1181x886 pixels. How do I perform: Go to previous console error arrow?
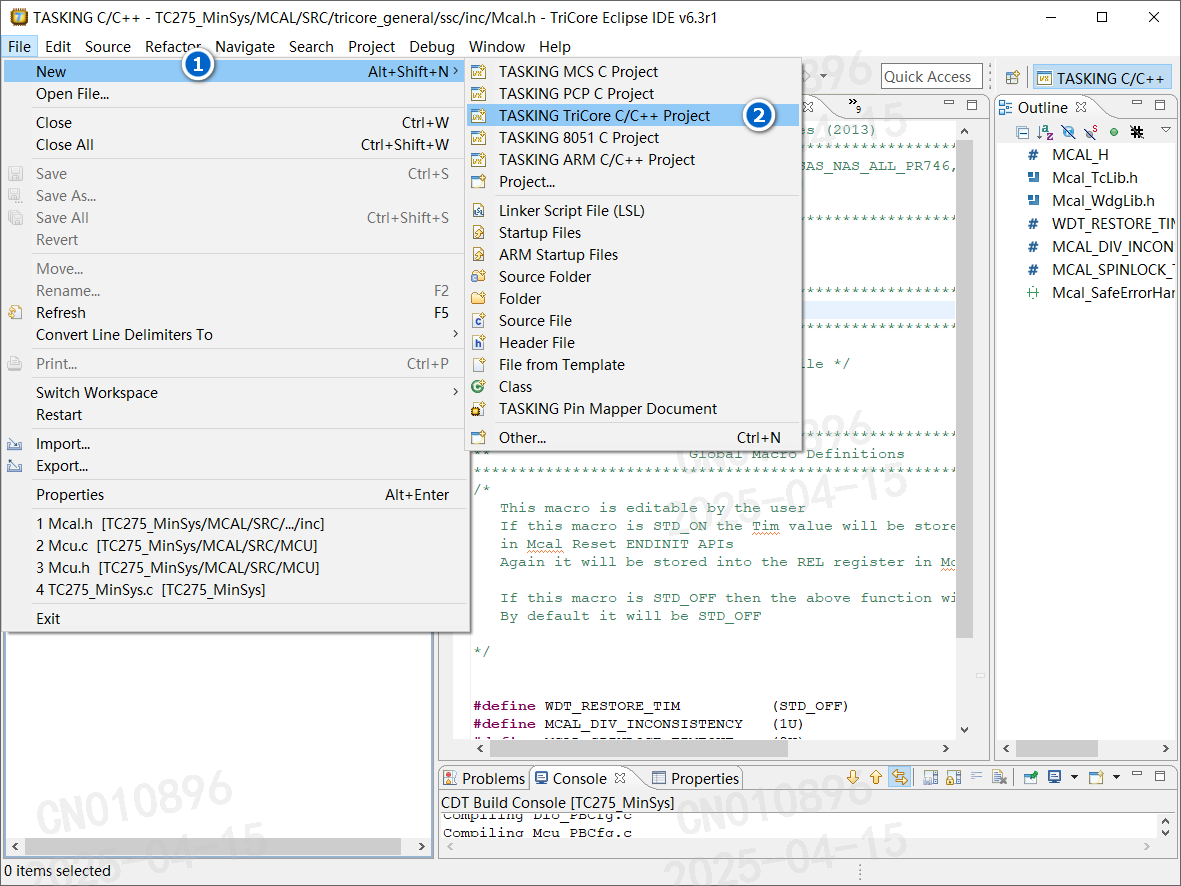[x=876, y=777]
